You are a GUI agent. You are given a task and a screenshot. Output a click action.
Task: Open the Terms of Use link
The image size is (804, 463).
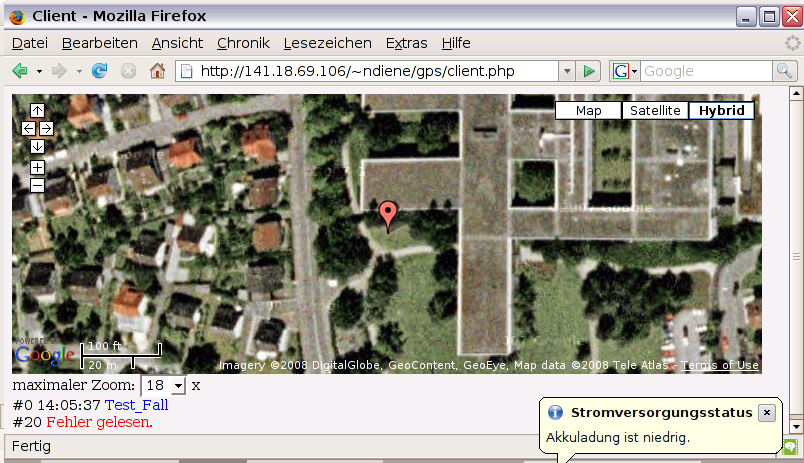[x=719, y=365]
